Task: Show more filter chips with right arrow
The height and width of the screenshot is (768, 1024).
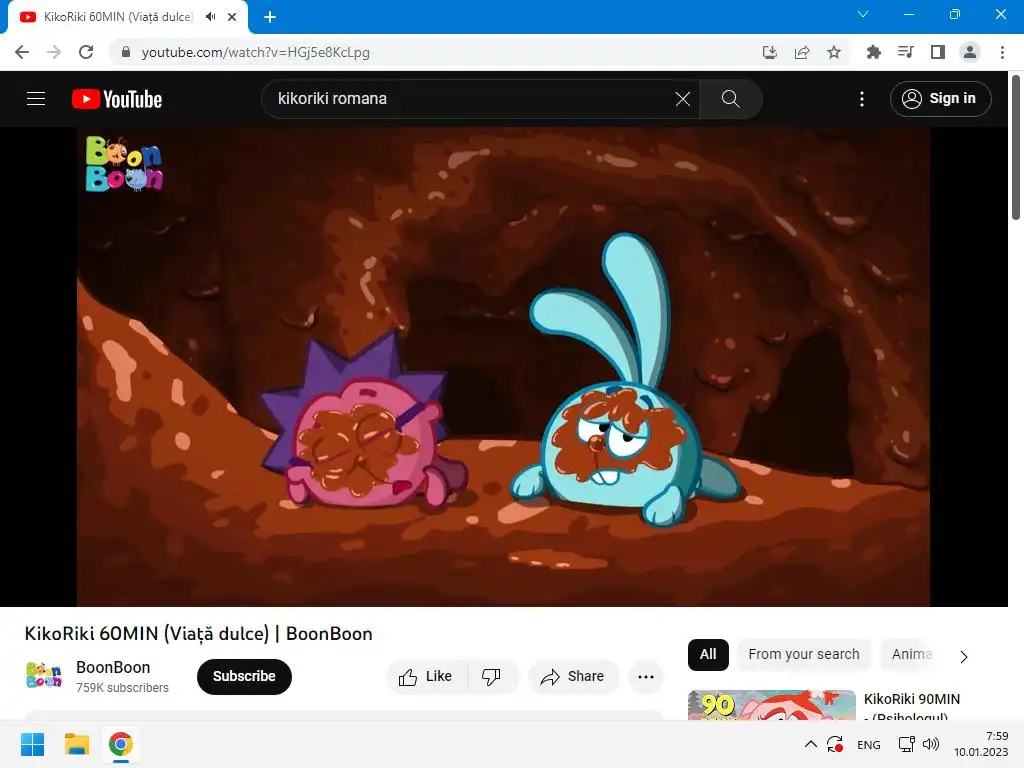Action: click(x=964, y=657)
